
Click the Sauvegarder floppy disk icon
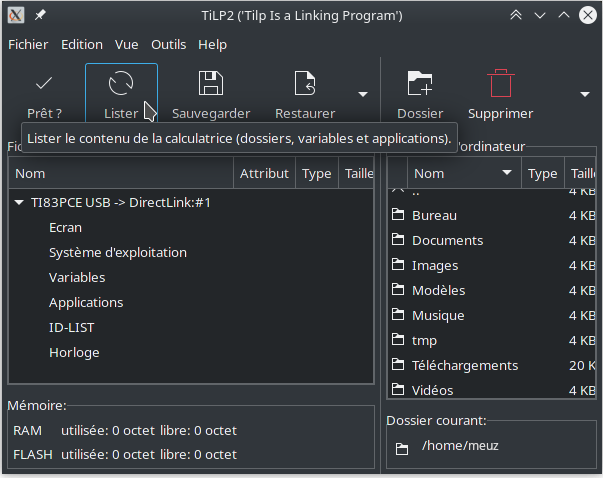point(211,83)
